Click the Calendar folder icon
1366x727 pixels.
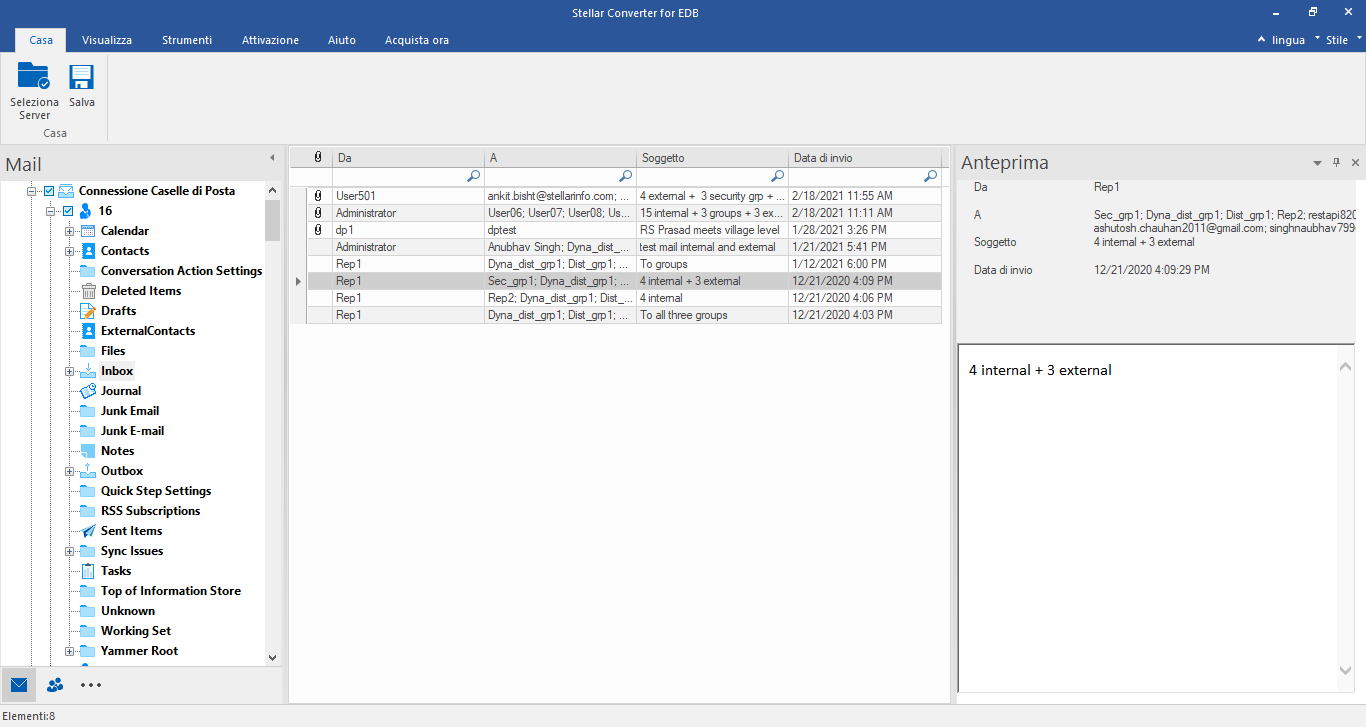(x=88, y=231)
